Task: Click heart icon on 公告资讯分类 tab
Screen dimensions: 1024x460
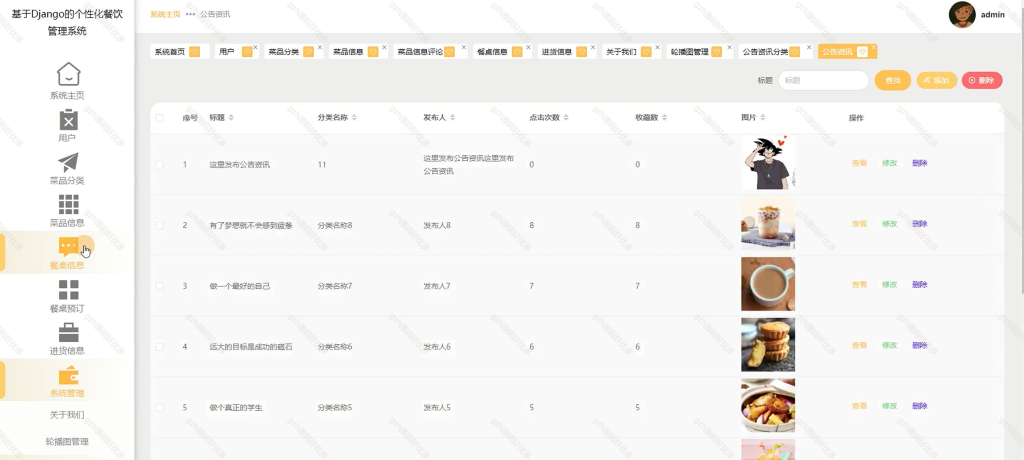Action: pyautogui.click(x=794, y=52)
